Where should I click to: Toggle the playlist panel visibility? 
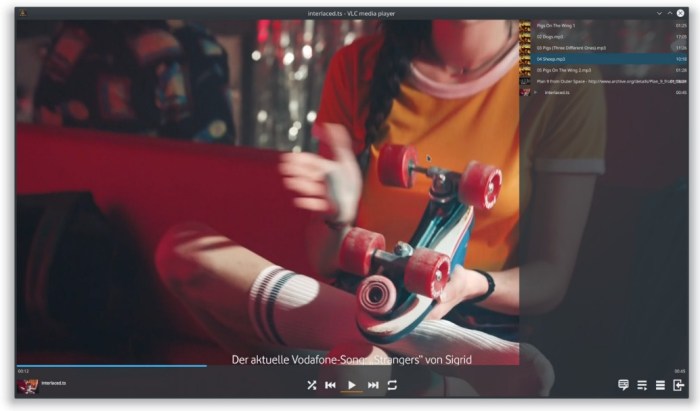(x=642, y=385)
